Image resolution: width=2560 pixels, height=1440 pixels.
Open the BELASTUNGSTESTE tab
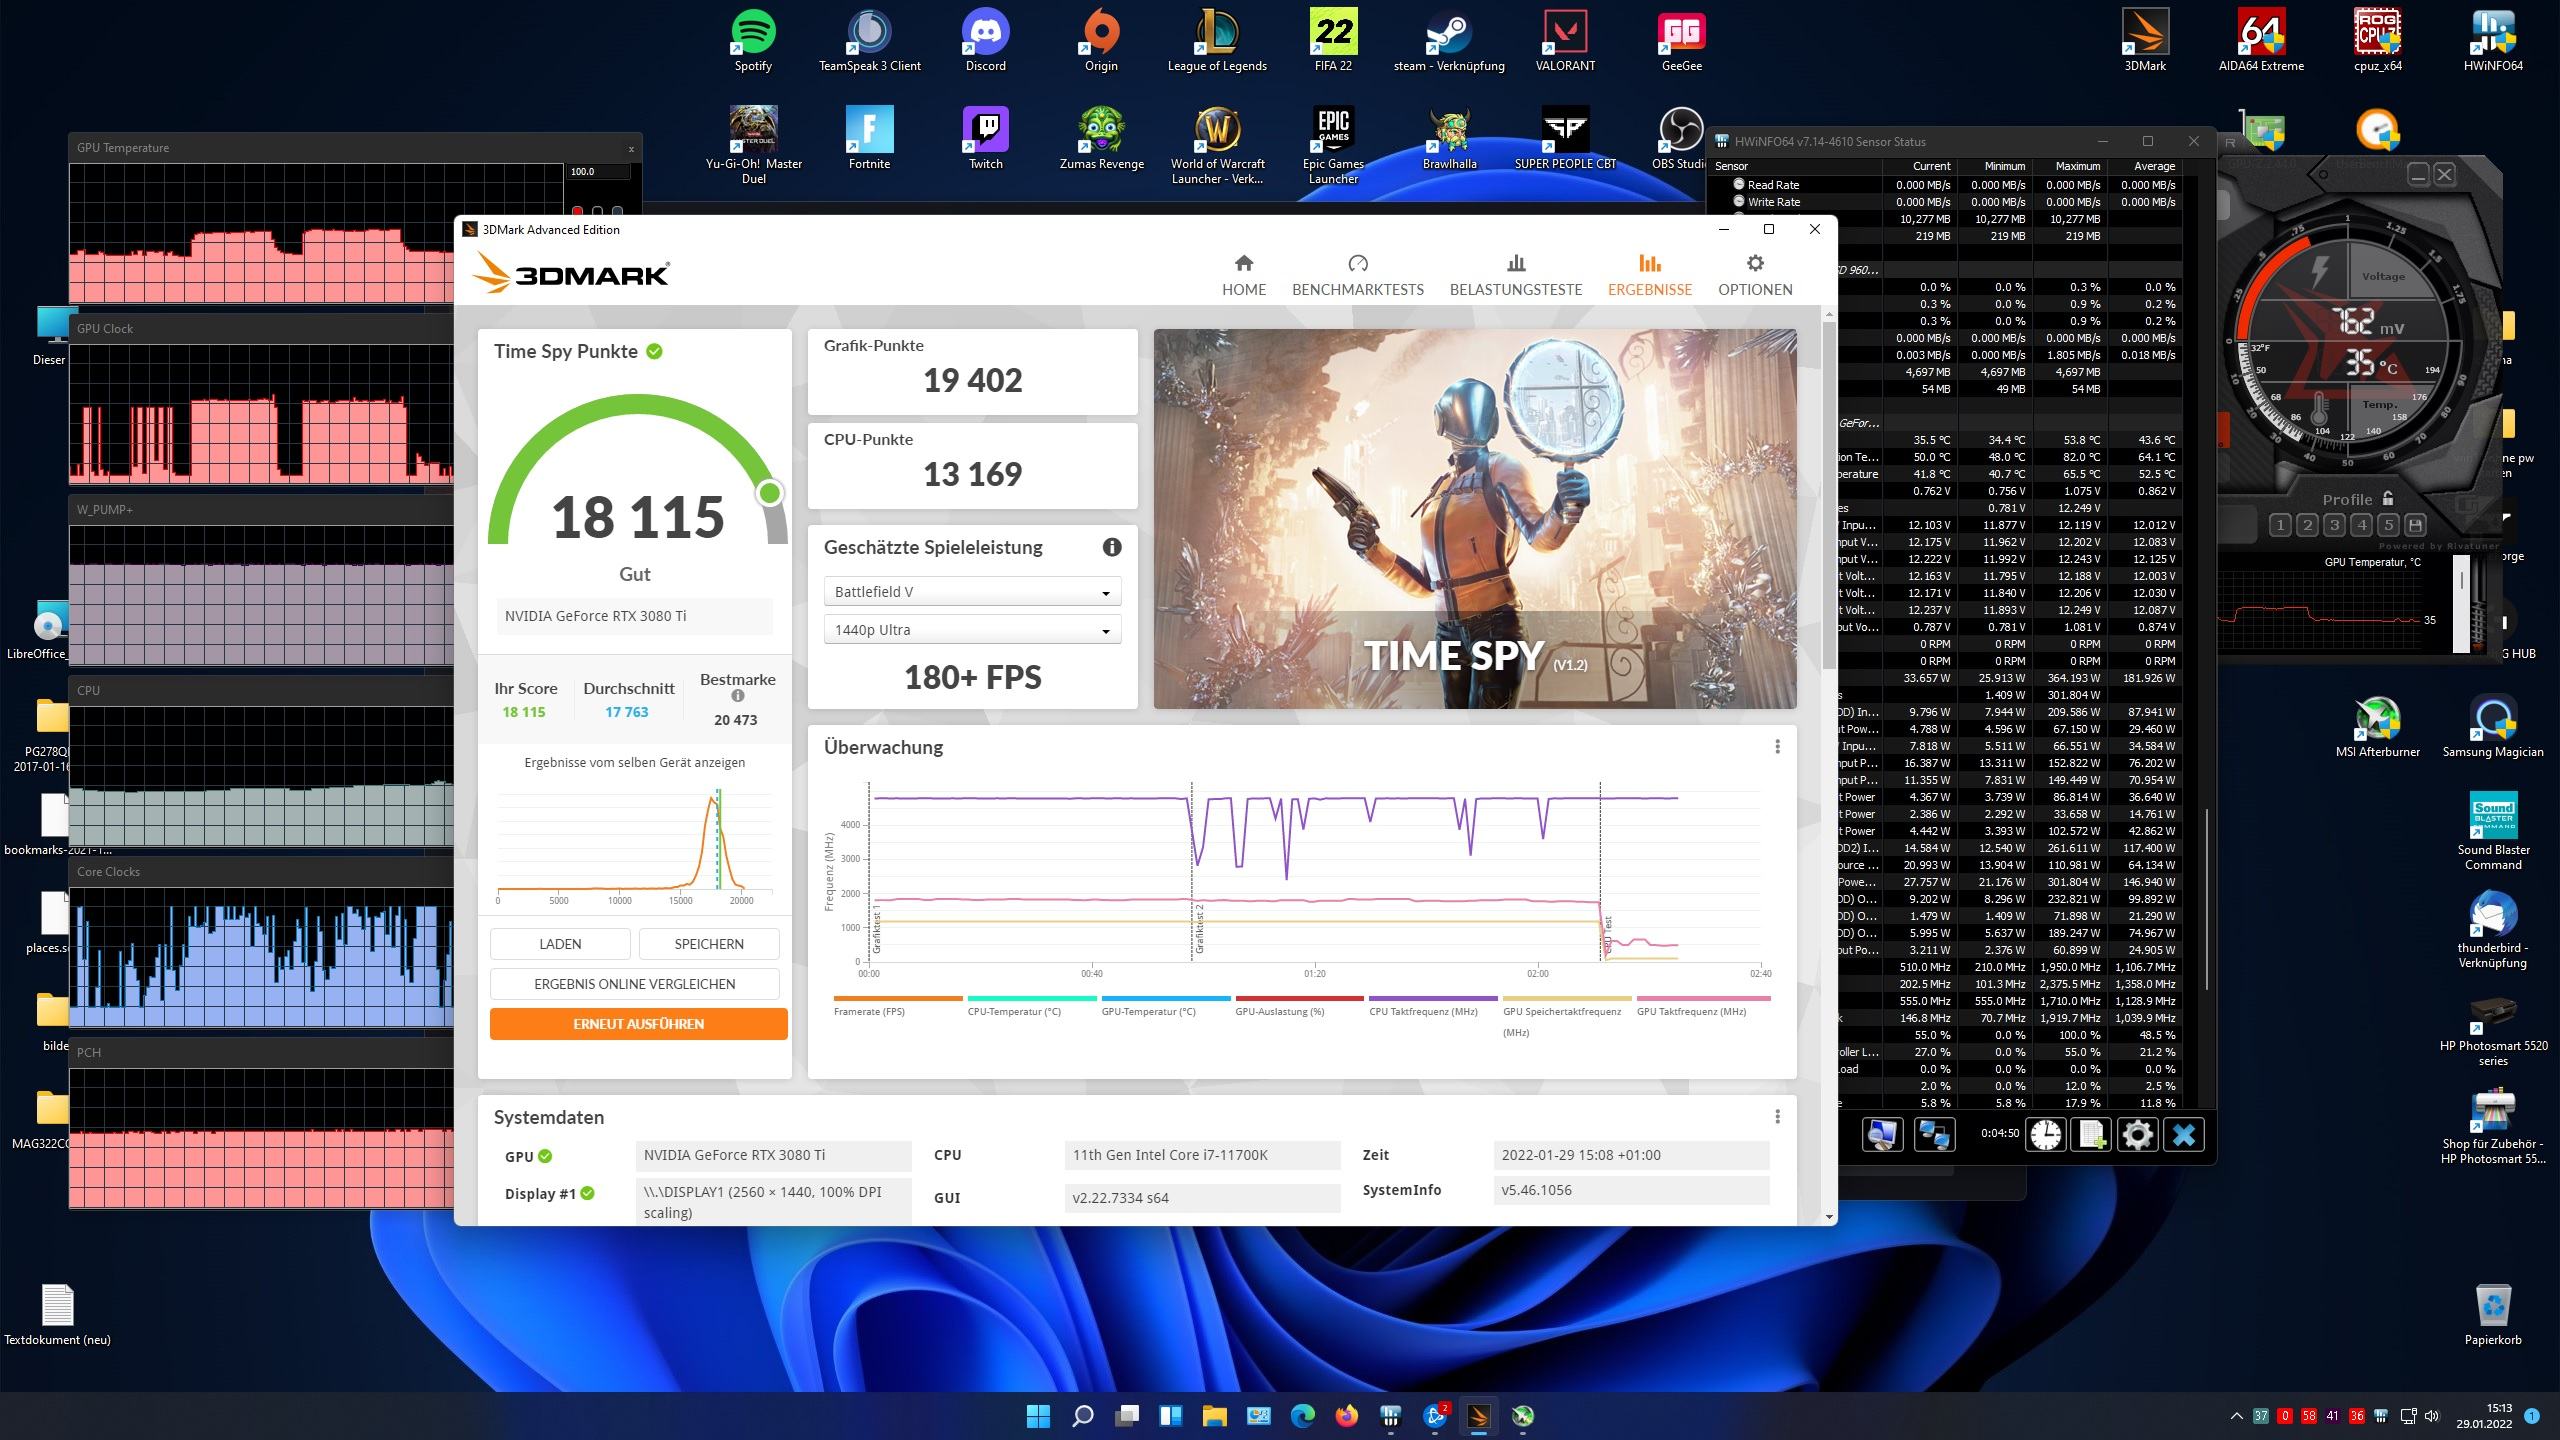coord(1516,275)
